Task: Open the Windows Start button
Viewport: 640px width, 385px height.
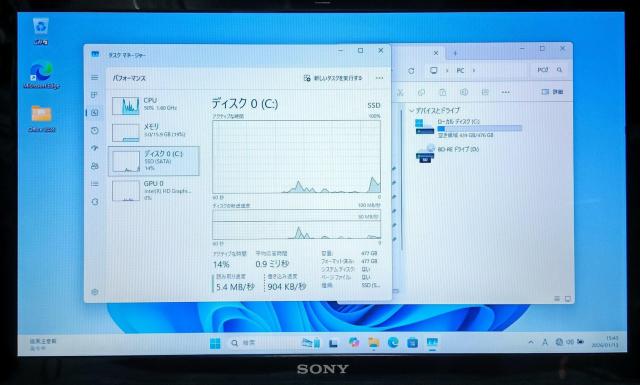Action: pos(215,343)
